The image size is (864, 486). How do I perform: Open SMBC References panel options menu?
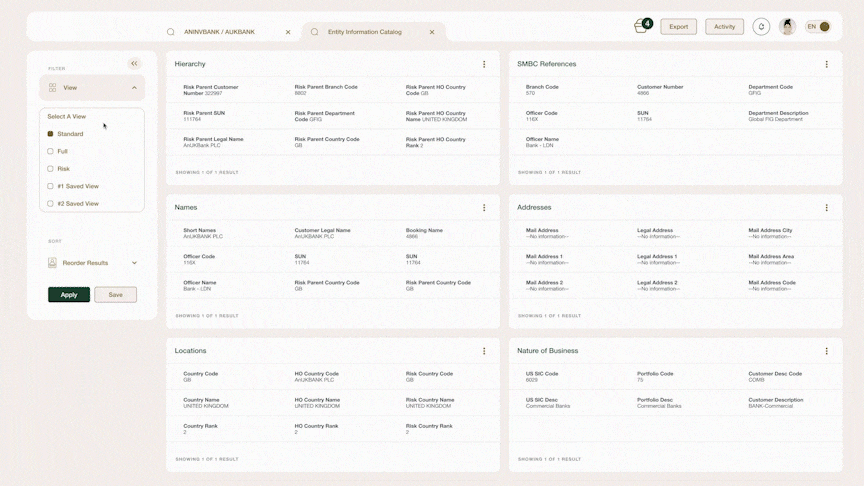pyautogui.click(x=827, y=64)
